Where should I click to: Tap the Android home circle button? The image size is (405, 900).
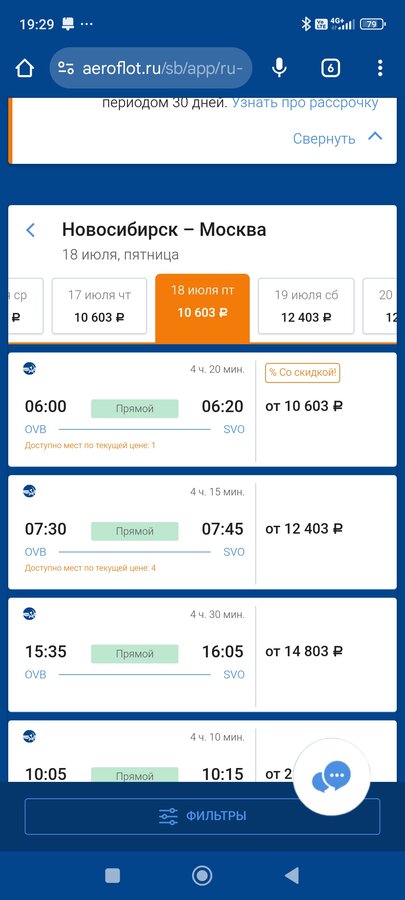pyautogui.click(x=202, y=875)
